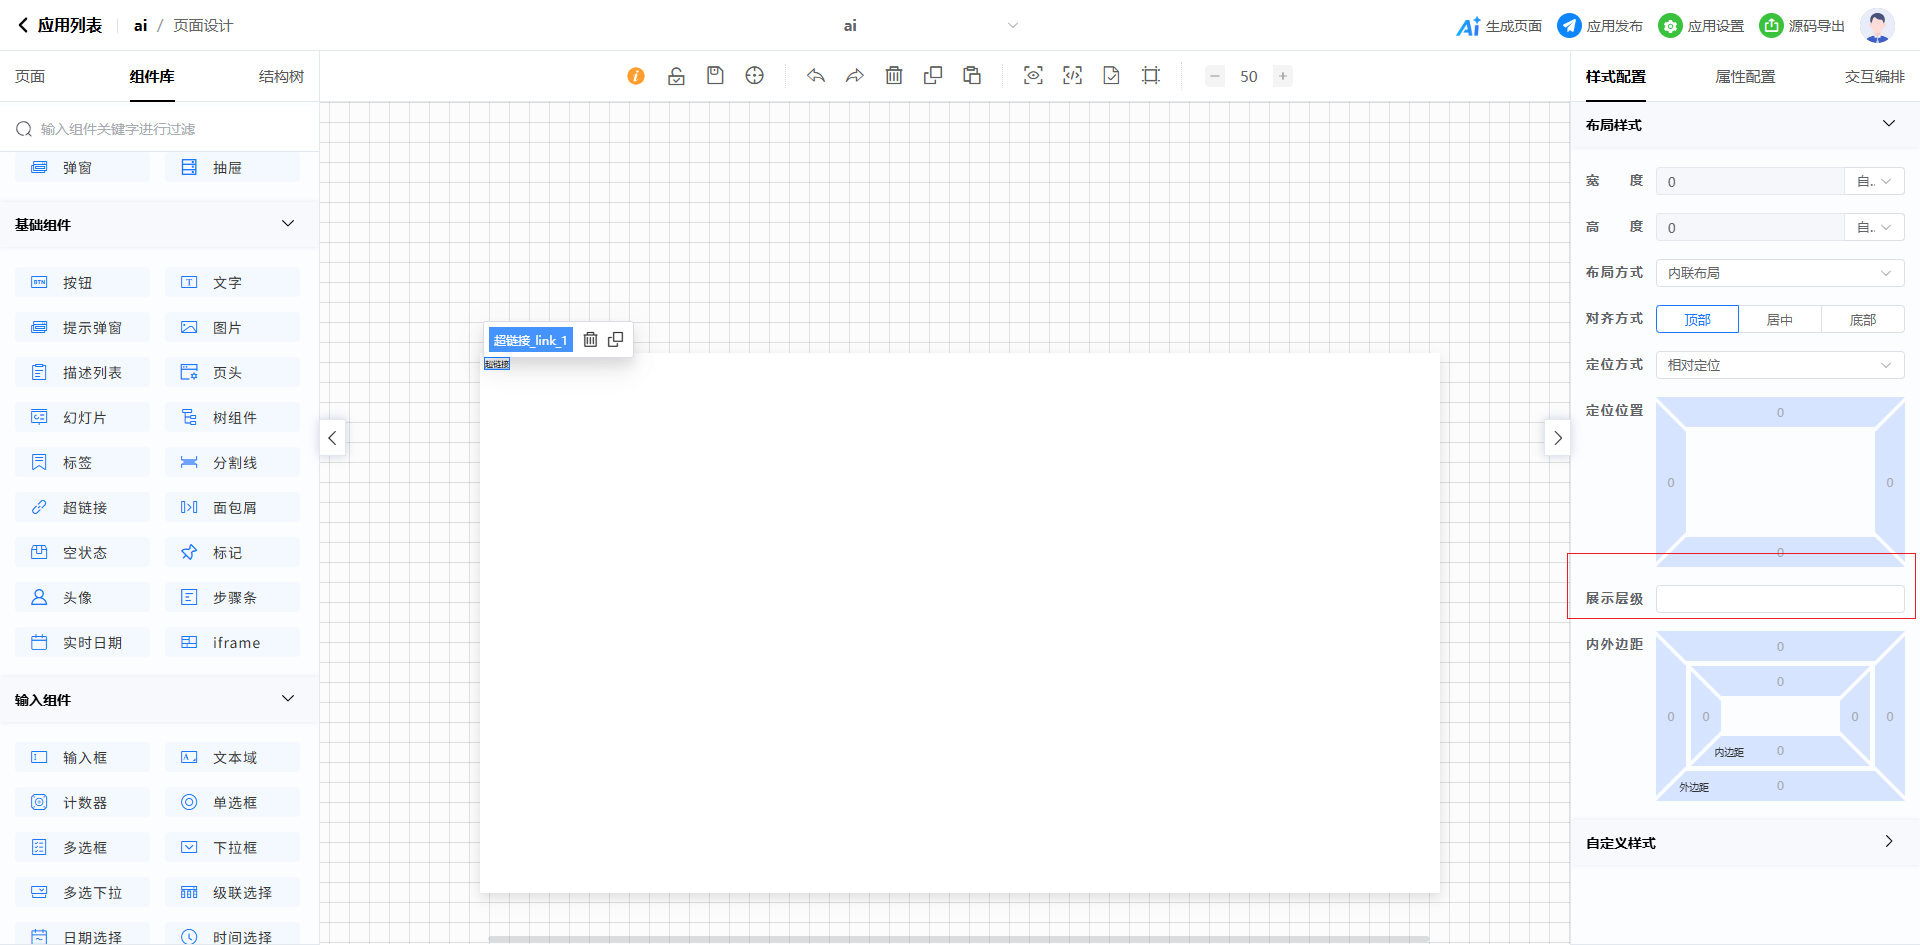1920x945 pixels.
Task: Open the 定位方式 dropdown
Action: [1780, 365]
